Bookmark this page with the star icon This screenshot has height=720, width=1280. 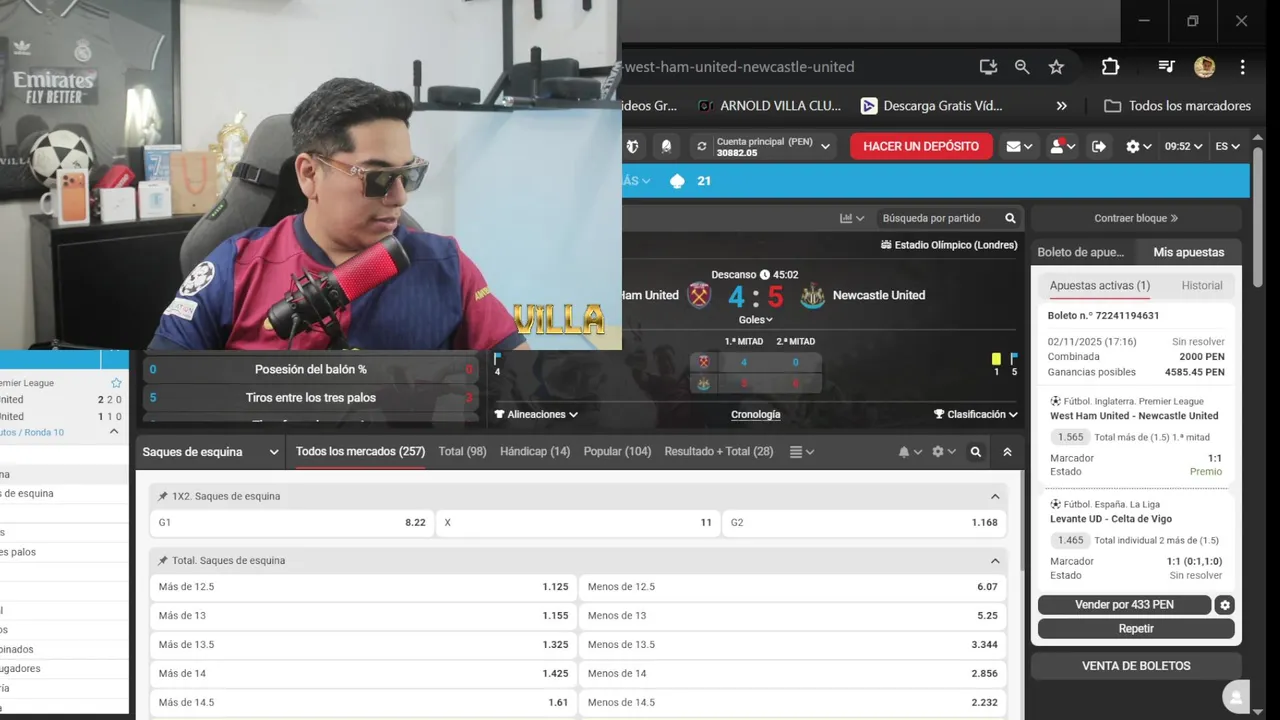1056,67
